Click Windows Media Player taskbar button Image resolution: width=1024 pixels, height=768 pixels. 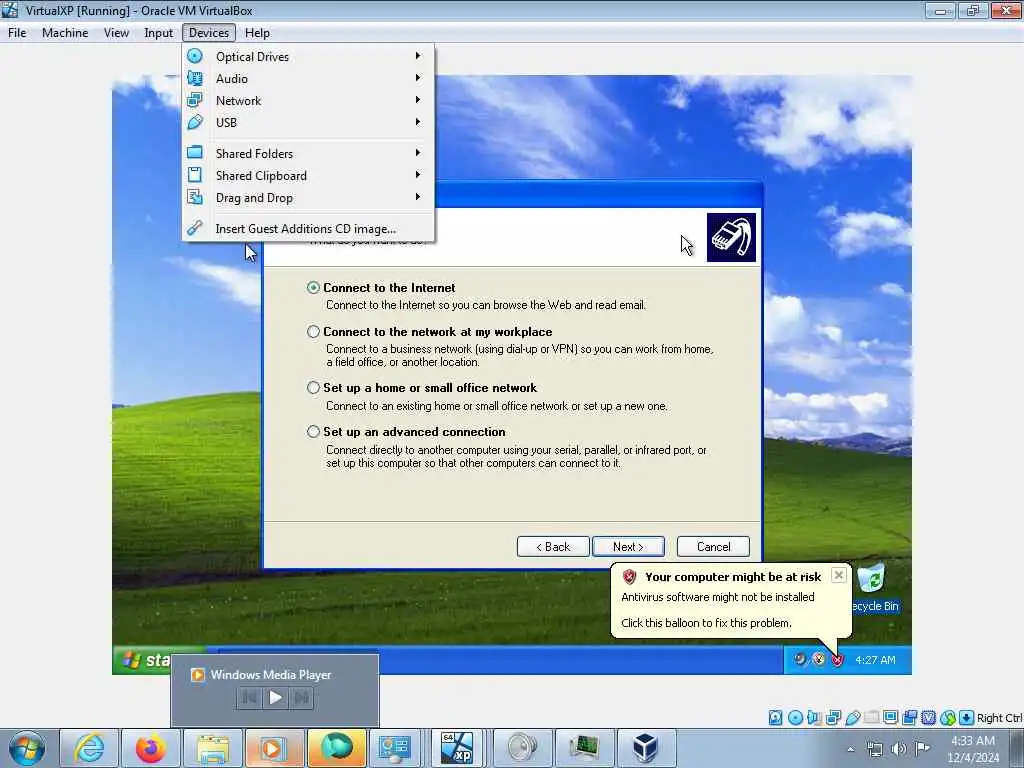(274, 748)
